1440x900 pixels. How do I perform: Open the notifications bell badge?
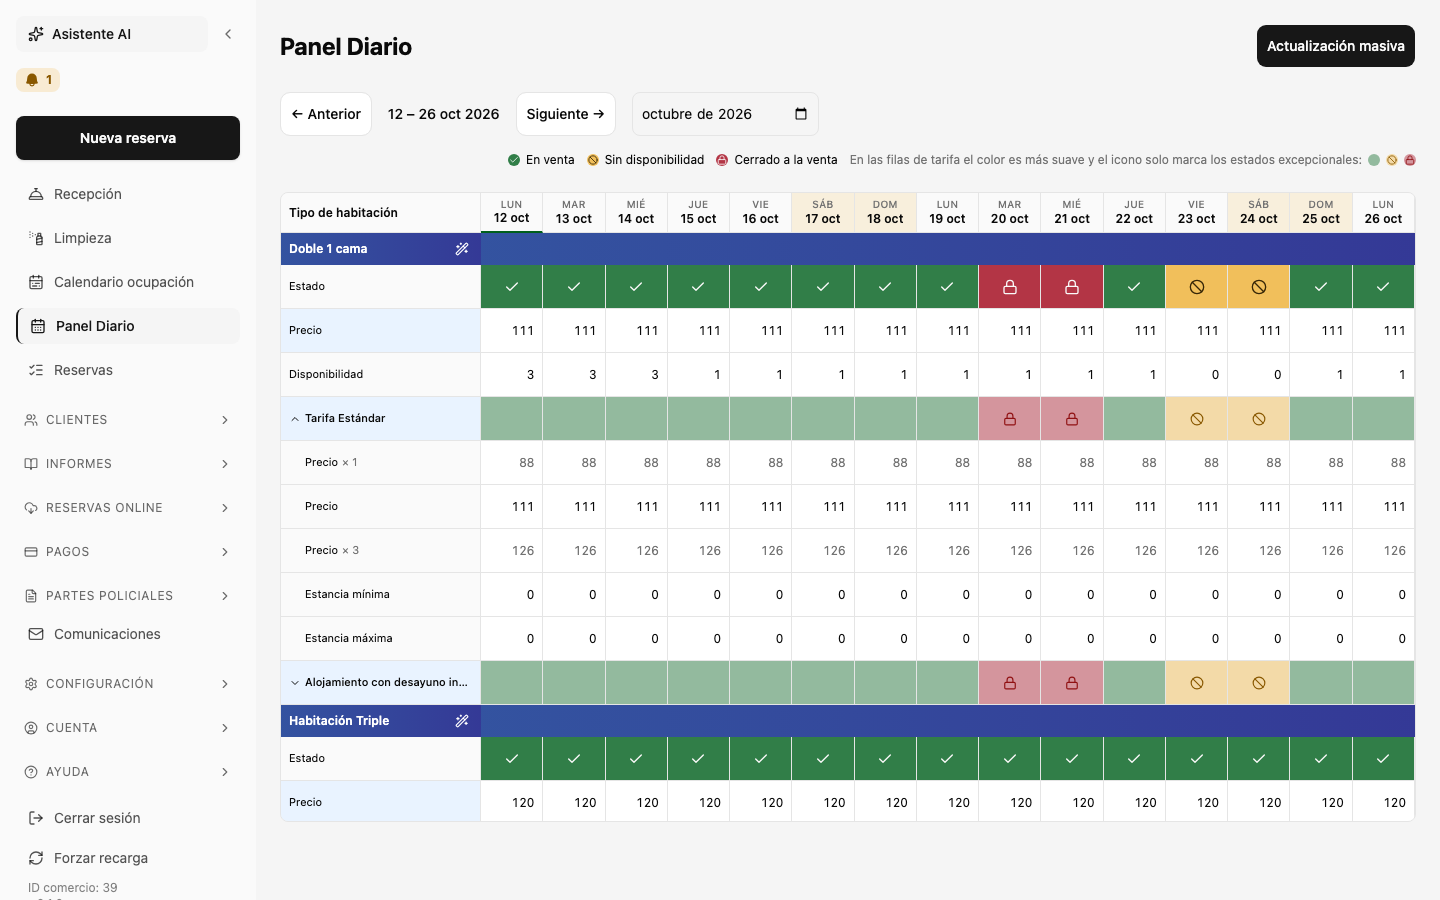tap(38, 80)
